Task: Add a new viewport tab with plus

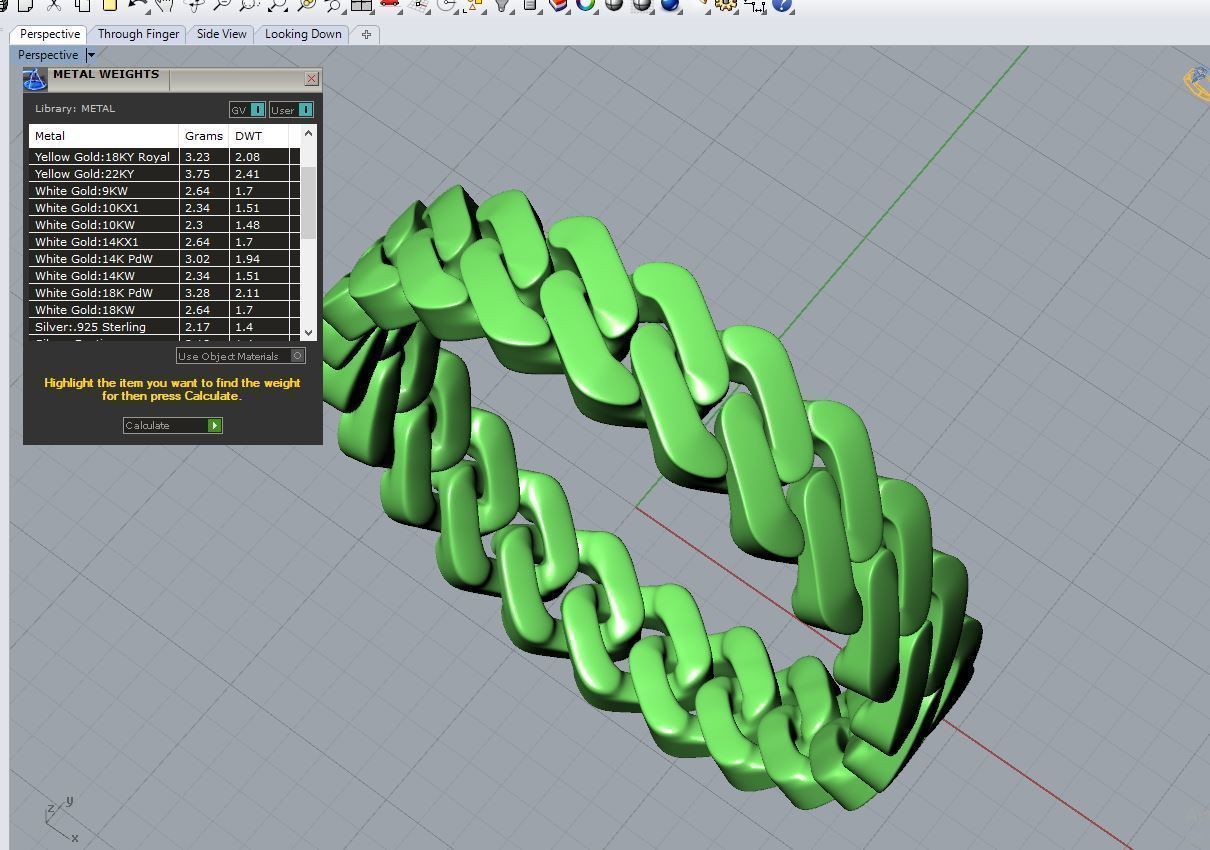Action: [366, 34]
